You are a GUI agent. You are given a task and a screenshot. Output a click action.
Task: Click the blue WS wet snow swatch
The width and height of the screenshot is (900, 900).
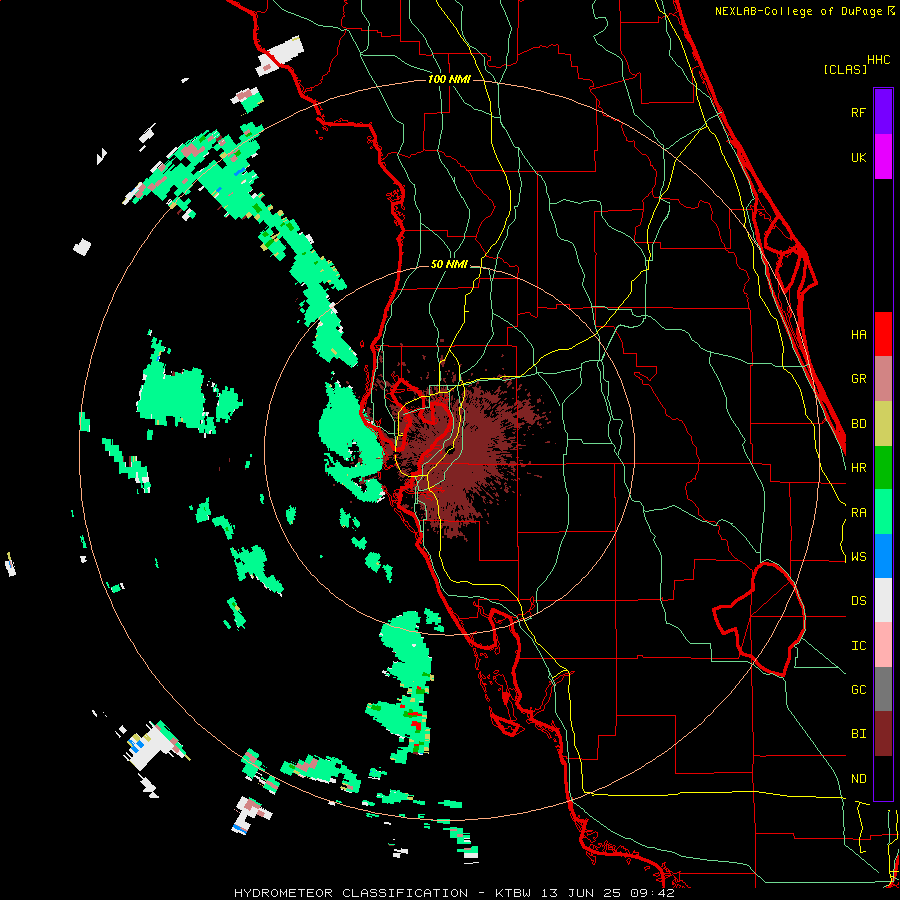tap(883, 556)
